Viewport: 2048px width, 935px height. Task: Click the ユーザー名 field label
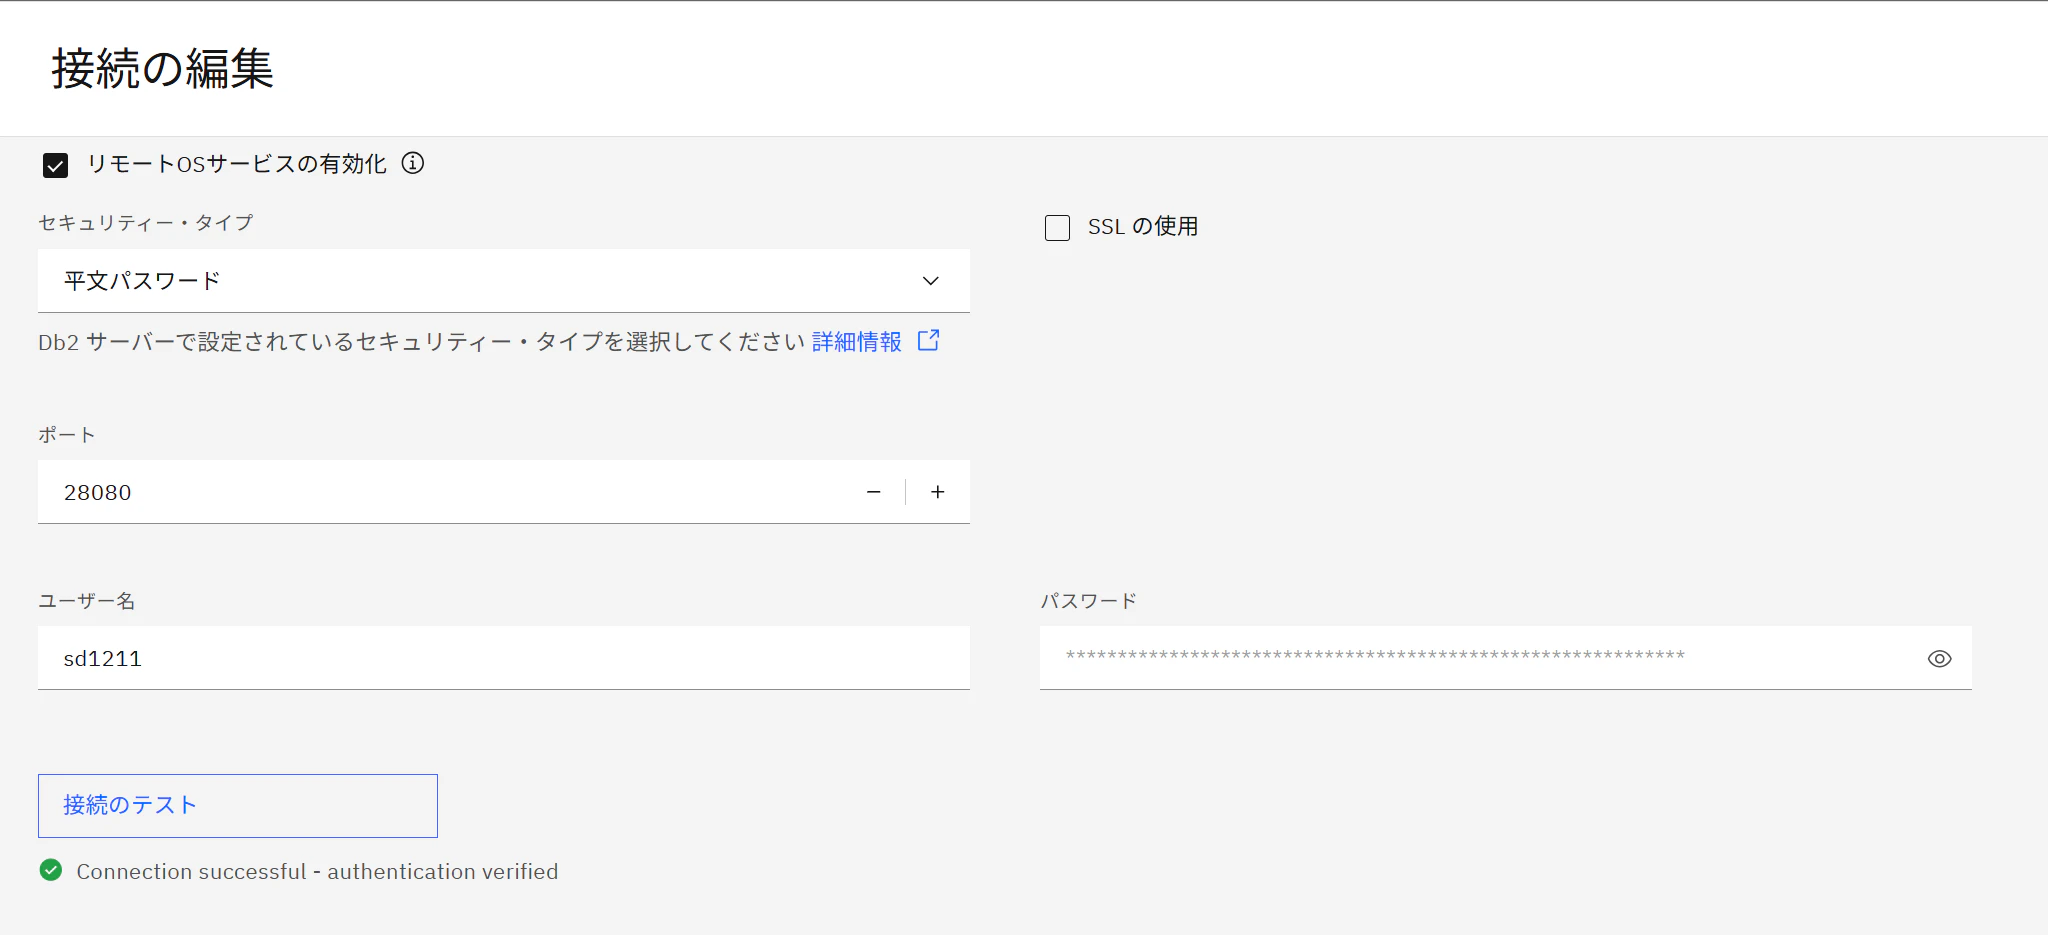pos(87,601)
